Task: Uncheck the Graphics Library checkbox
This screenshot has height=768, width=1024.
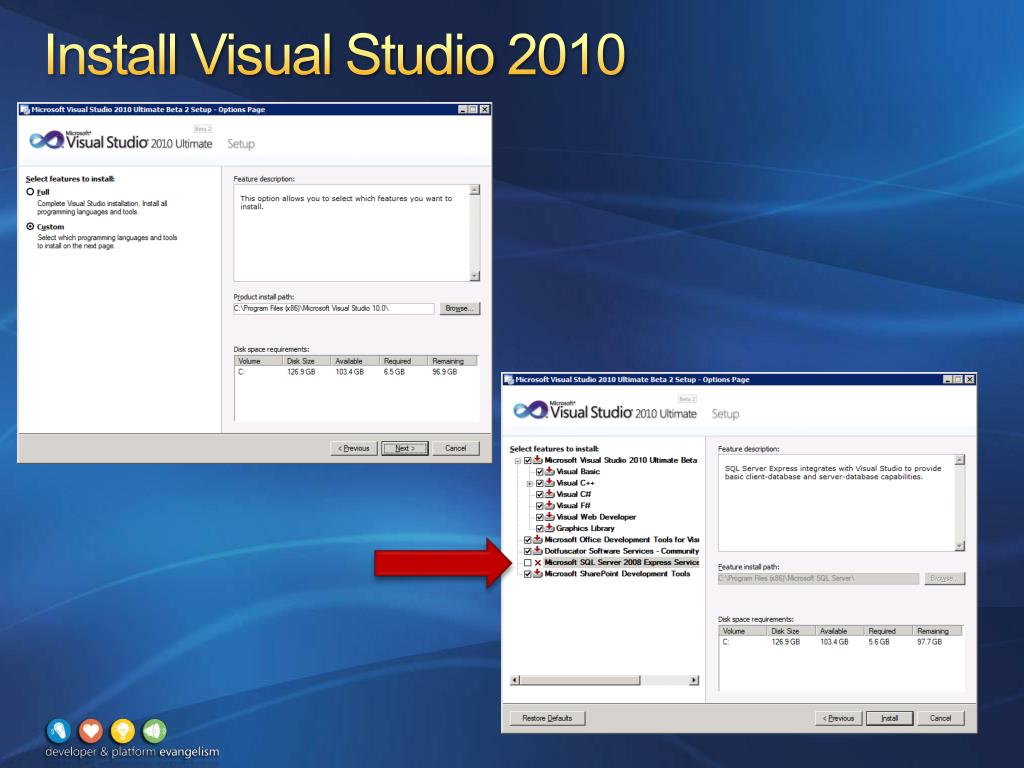Action: coord(539,528)
